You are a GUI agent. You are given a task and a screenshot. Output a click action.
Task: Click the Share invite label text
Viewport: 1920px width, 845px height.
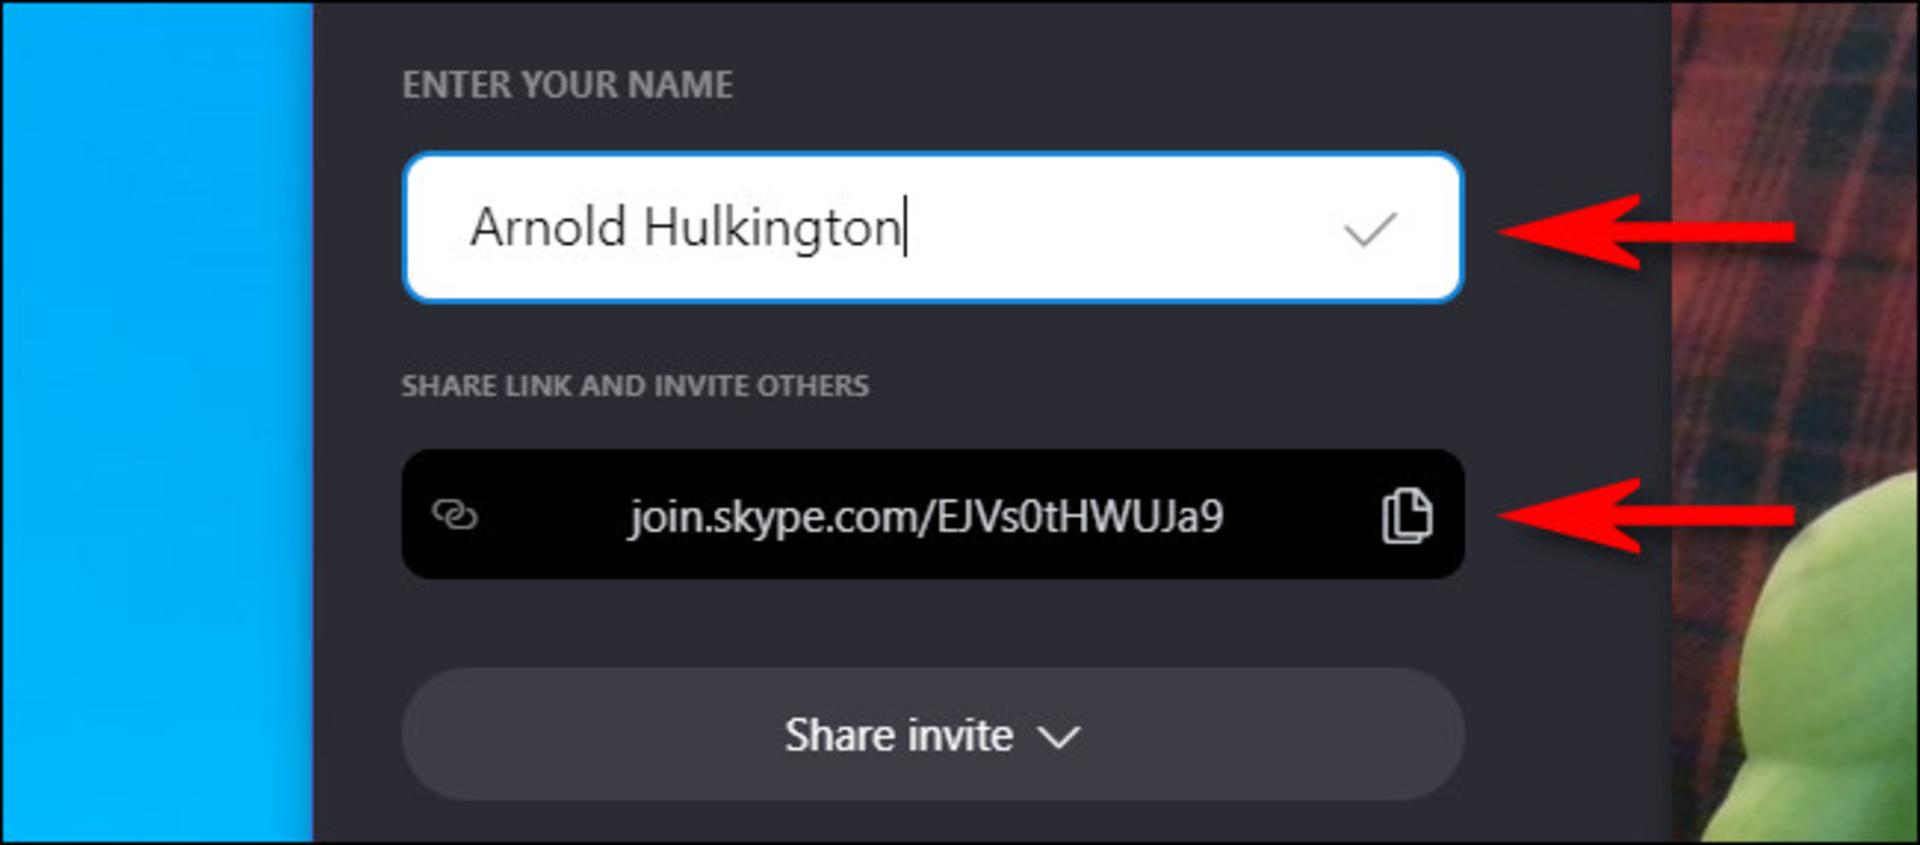point(899,736)
